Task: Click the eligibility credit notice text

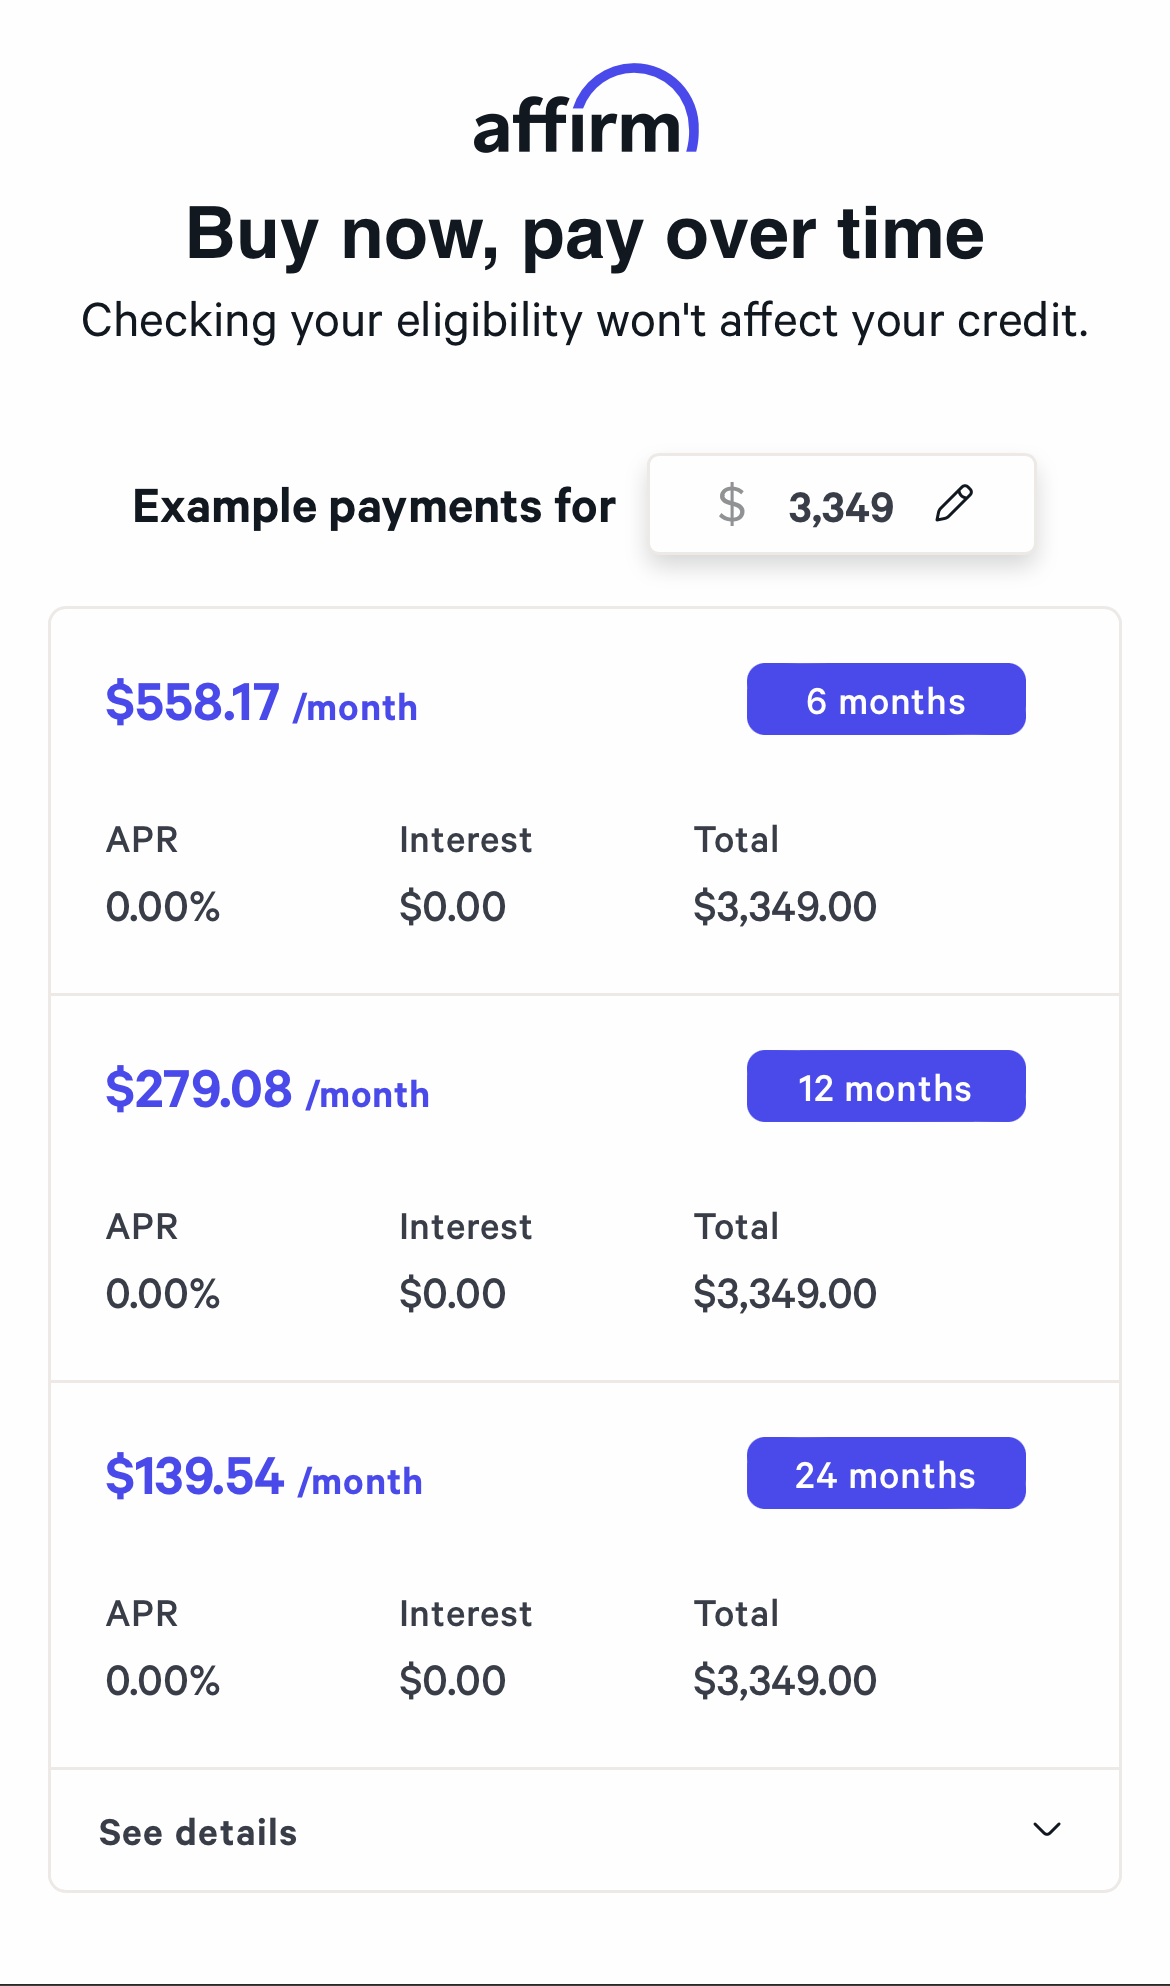Action: 585,321
